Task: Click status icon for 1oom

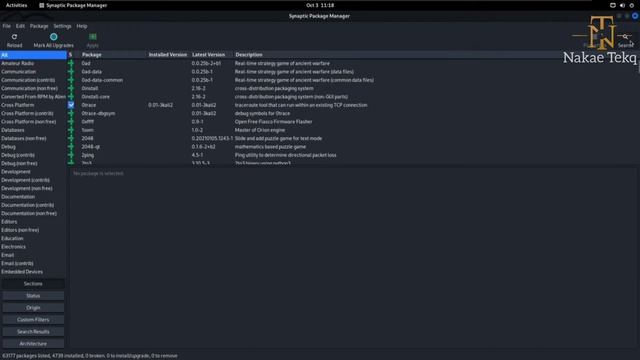Action: (71, 130)
